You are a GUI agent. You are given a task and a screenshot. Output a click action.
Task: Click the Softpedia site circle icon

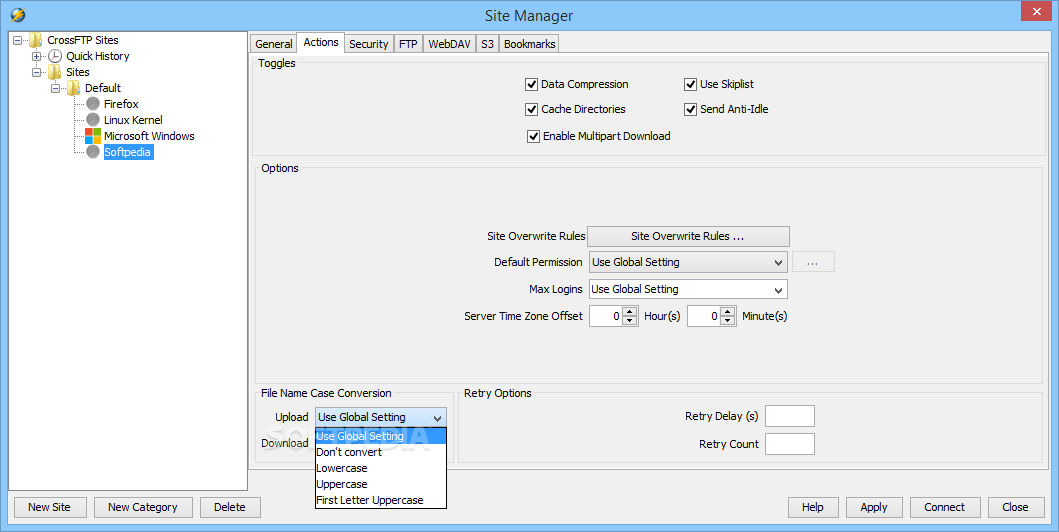coord(93,152)
